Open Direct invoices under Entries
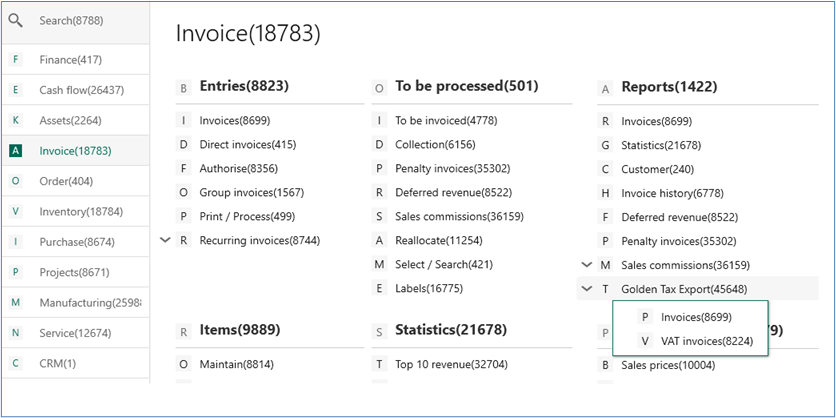 (x=248, y=144)
